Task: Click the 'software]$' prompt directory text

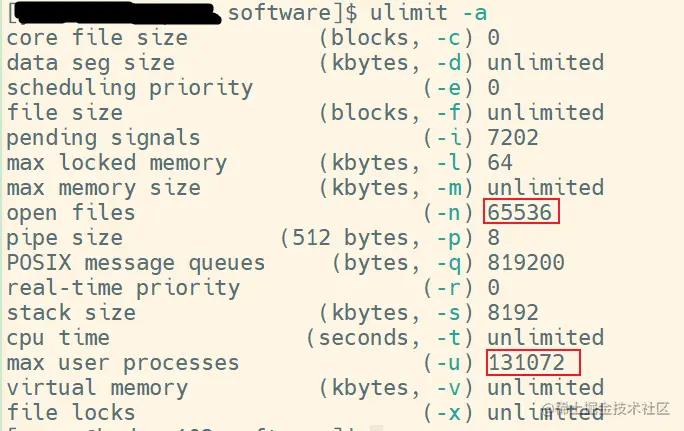Action: (x=293, y=13)
